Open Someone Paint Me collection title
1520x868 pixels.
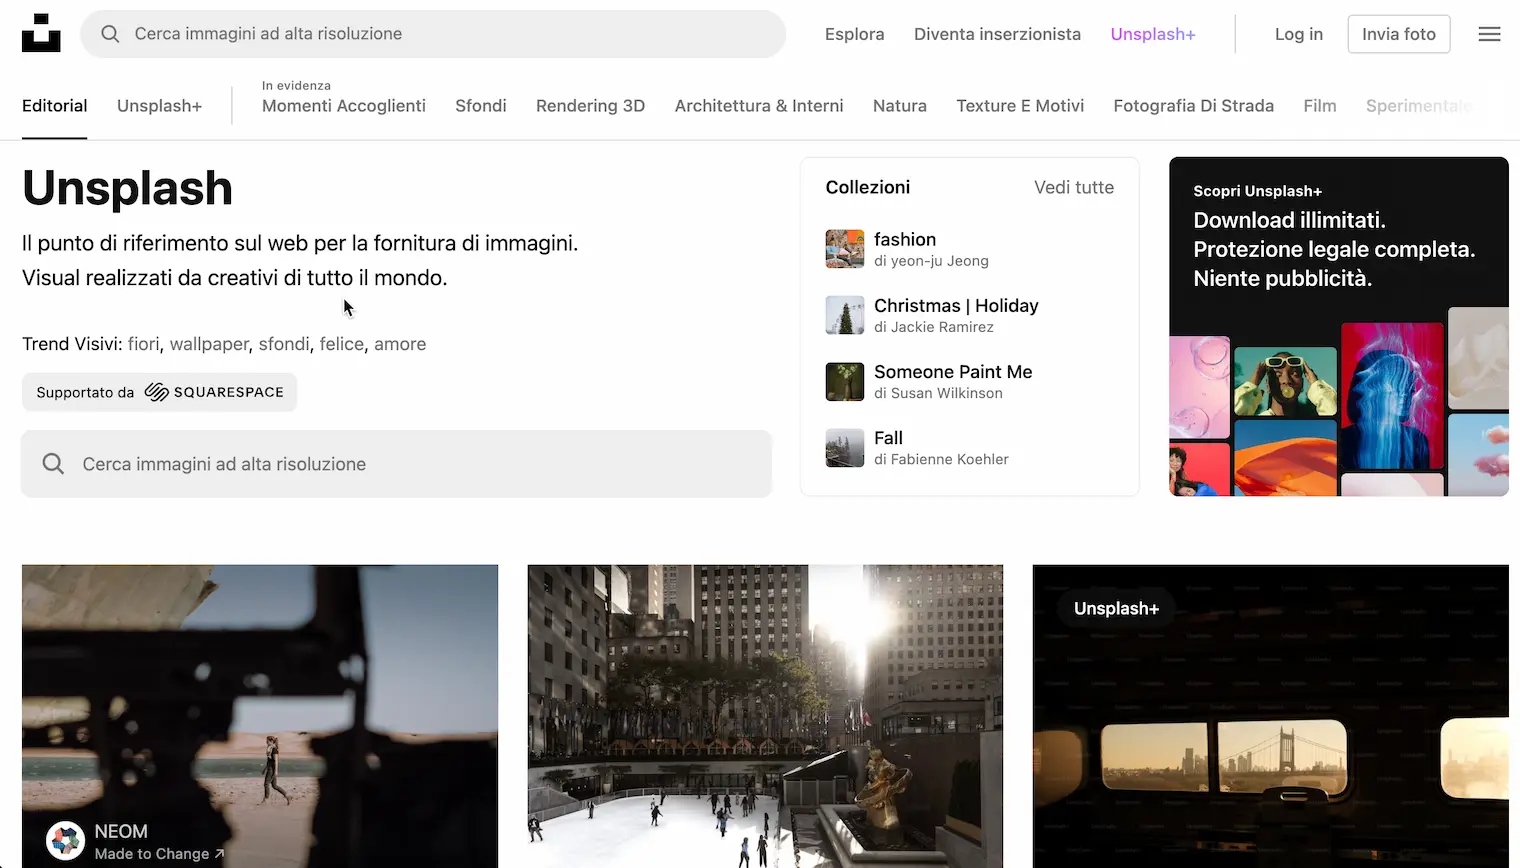point(953,372)
